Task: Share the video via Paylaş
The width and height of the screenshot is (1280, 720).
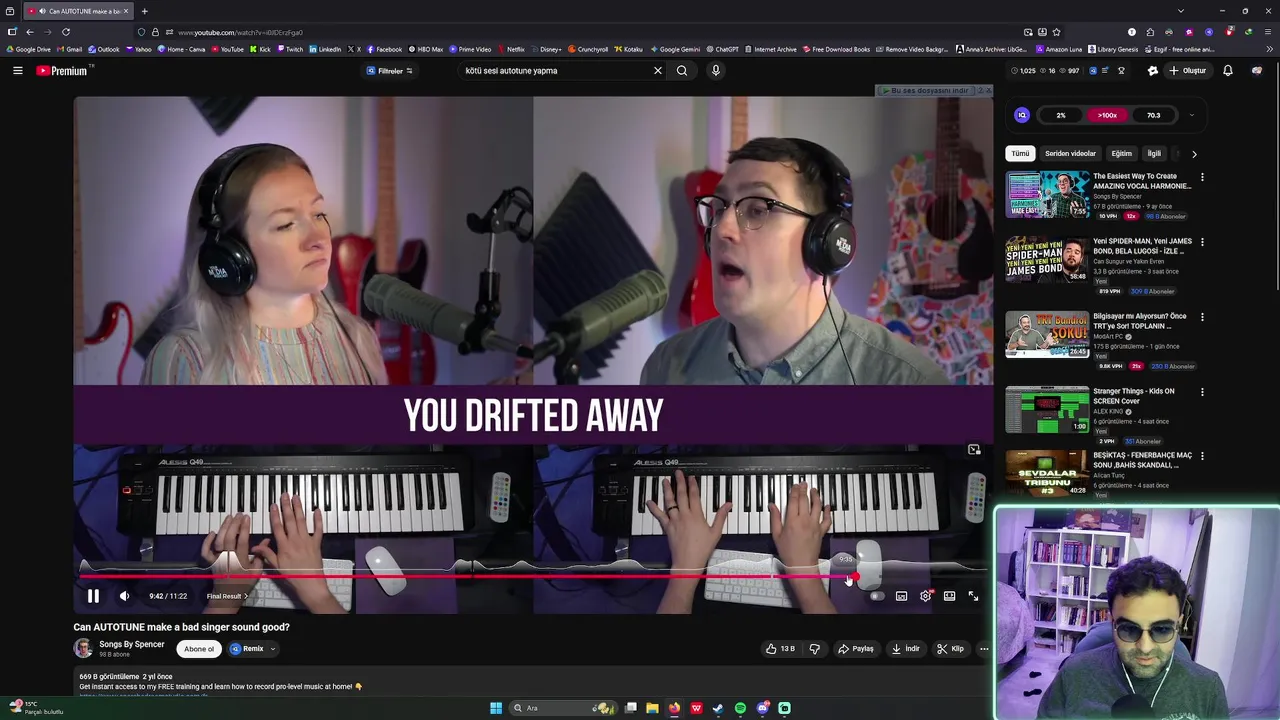Action: click(x=856, y=648)
